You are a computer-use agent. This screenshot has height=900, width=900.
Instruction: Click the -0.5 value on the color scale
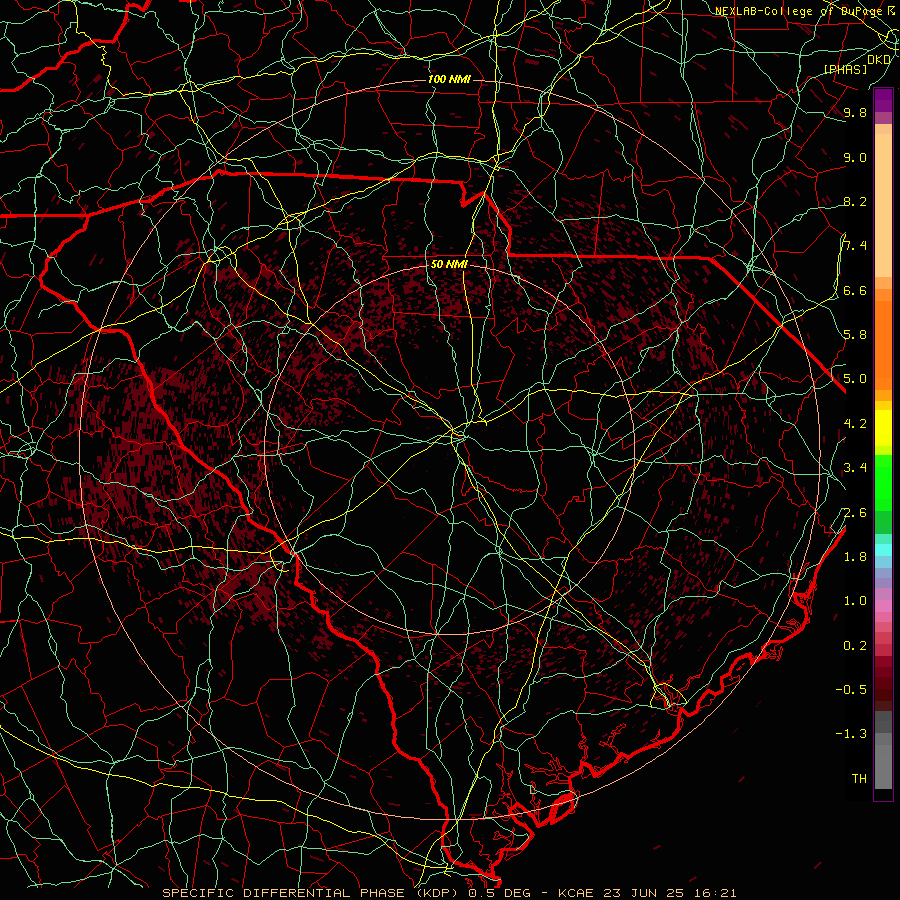[851, 689]
